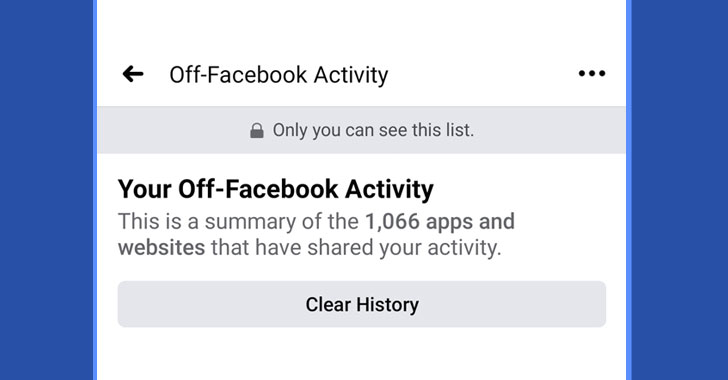Go back using the left arrow
Image resolution: width=728 pixels, height=380 pixels.
[x=133, y=74]
